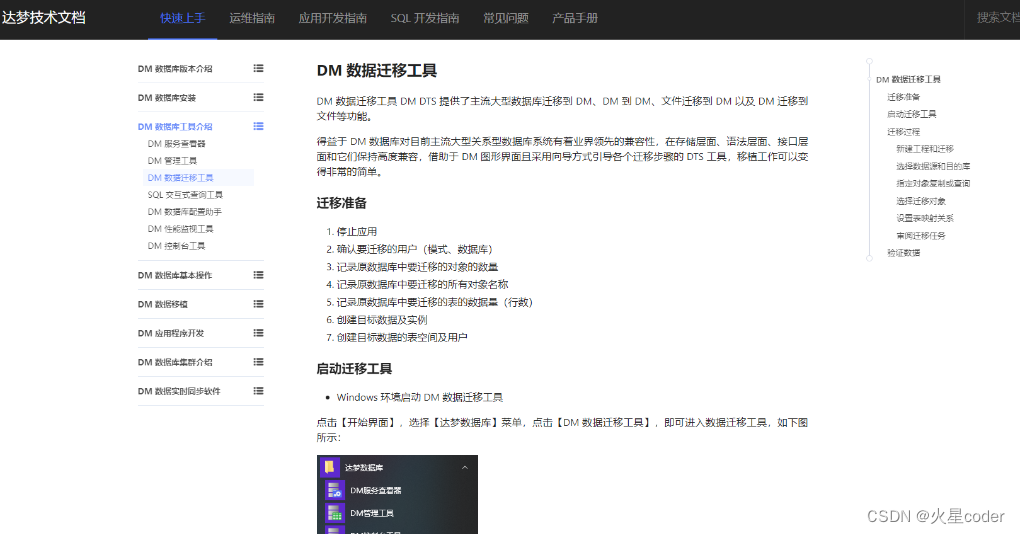Image resolution: width=1020 pixels, height=534 pixels.
Task: Open DM 性能监视工具 in the sidebar
Action: 180,228
